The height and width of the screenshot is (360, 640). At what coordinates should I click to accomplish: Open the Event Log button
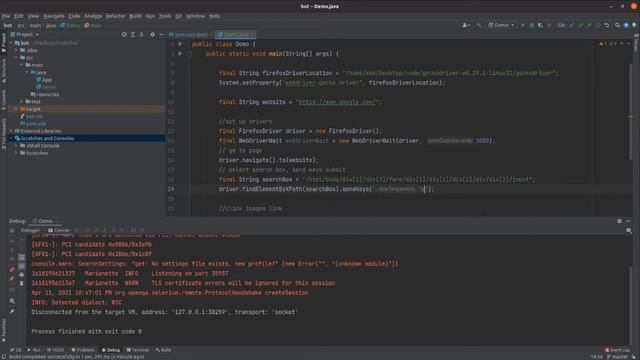coord(617,350)
